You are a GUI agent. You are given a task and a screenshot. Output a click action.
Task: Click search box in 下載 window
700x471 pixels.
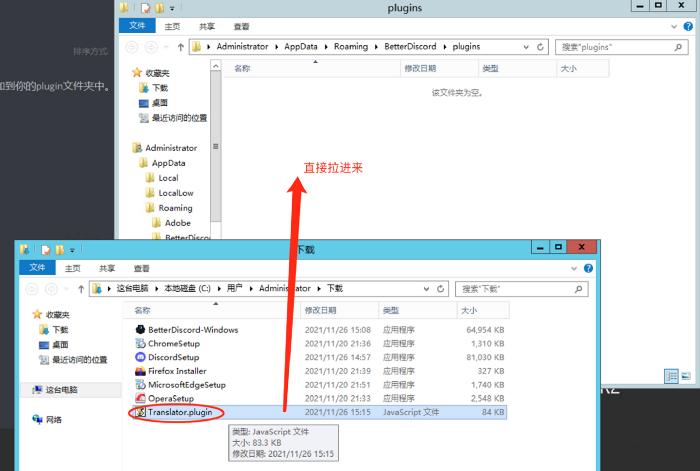pyautogui.click(x=521, y=289)
